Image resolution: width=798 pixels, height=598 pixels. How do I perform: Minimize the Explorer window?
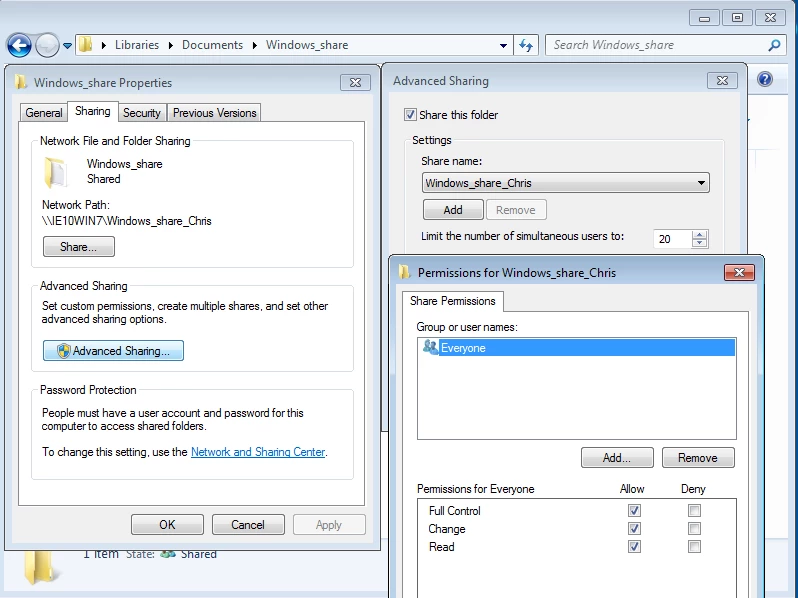(x=704, y=18)
